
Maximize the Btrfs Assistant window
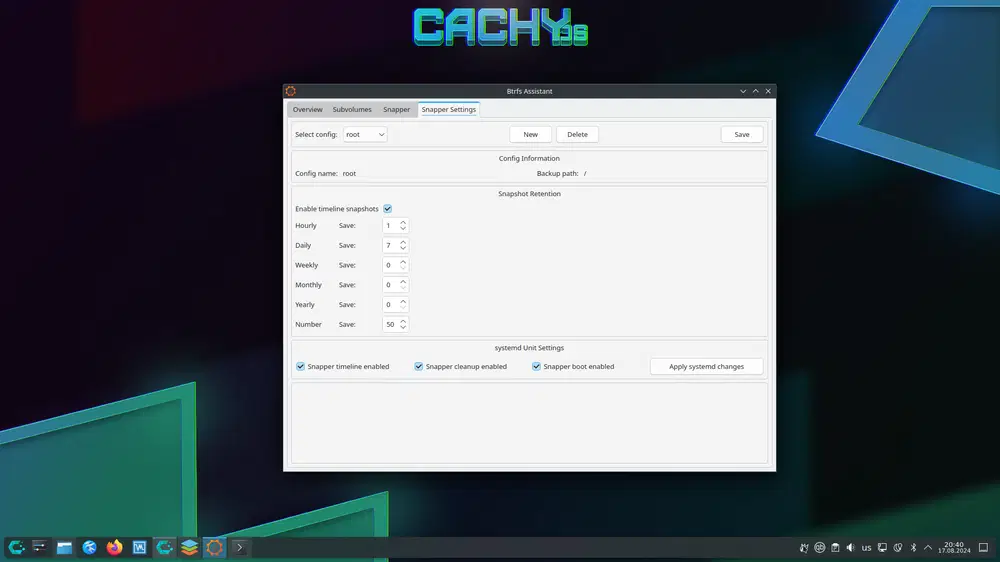756,91
